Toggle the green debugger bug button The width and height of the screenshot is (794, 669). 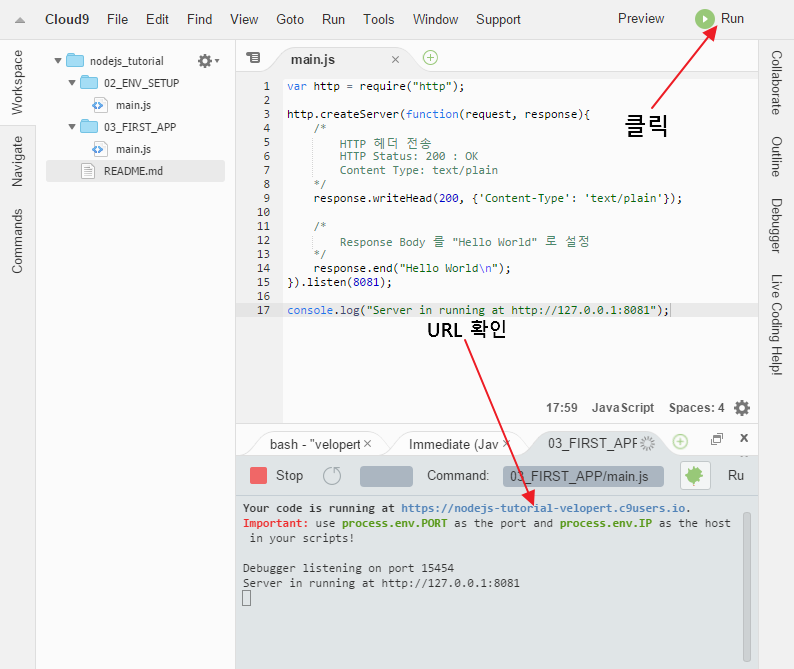695,476
